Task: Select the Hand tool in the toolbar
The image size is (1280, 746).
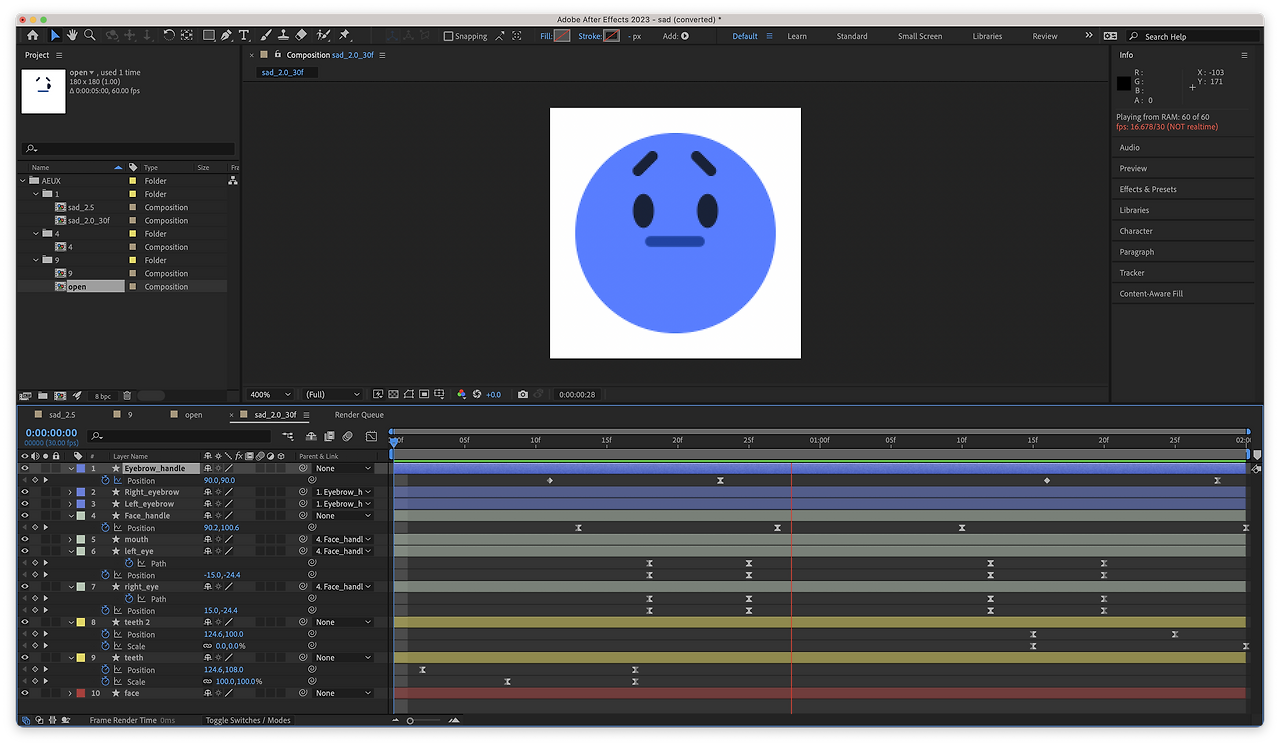Action: (73, 35)
